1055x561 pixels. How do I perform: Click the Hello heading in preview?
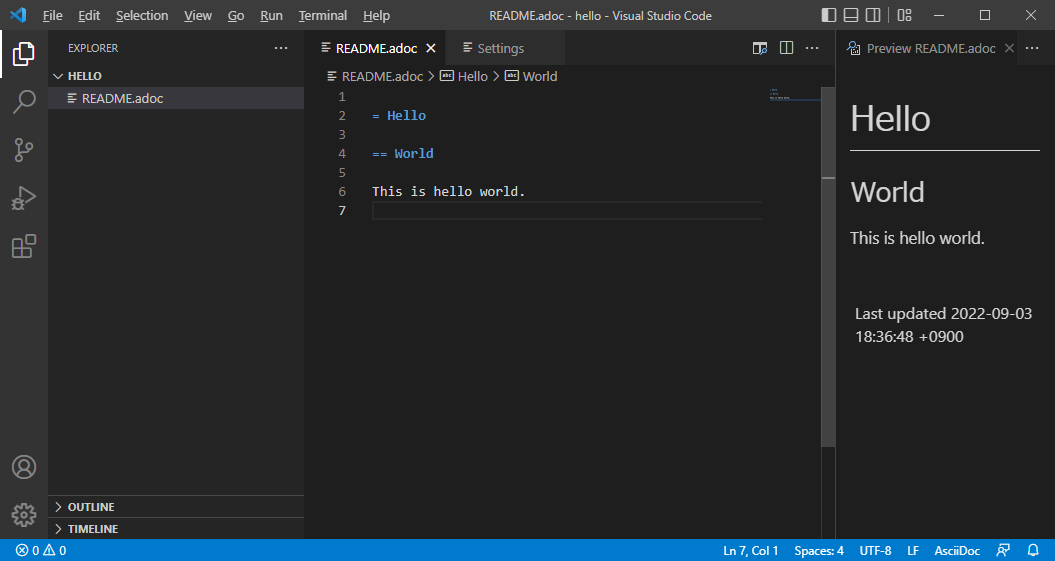(890, 119)
